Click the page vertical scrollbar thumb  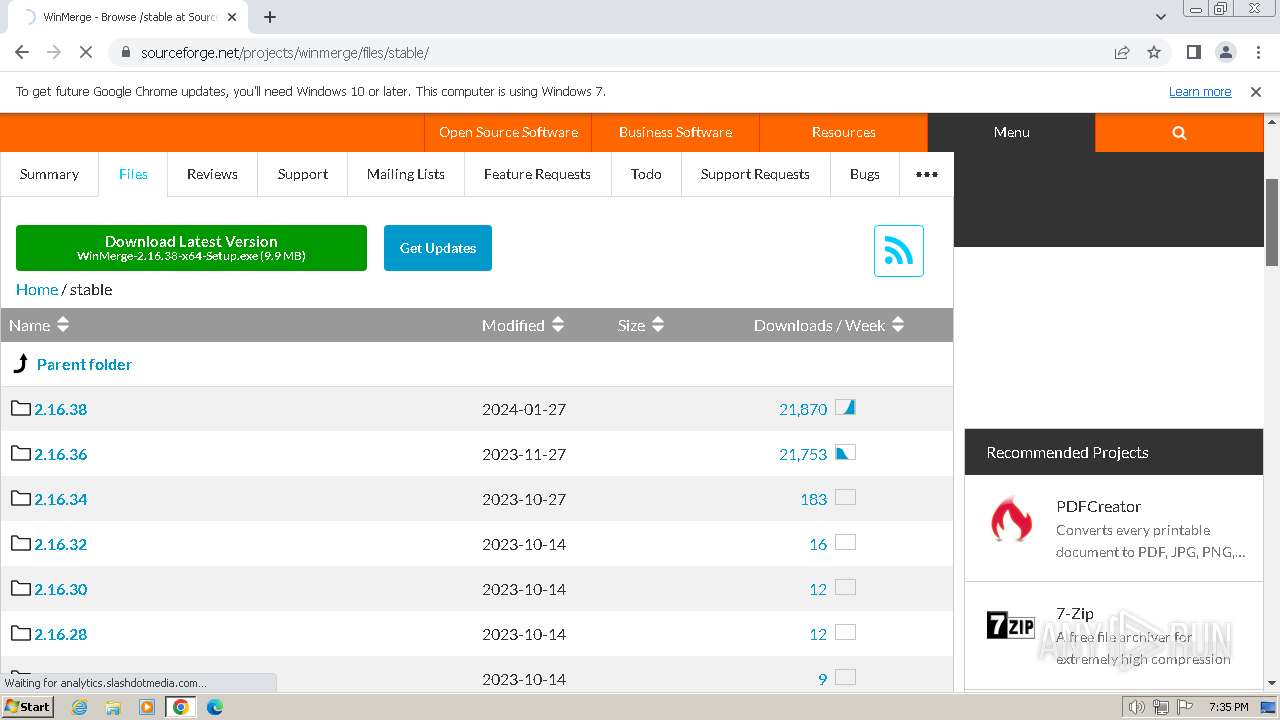[1272, 222]
